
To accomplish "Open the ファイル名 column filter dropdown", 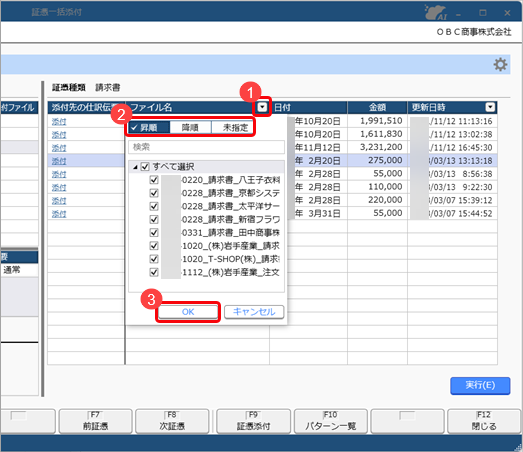I will (262, 107).
